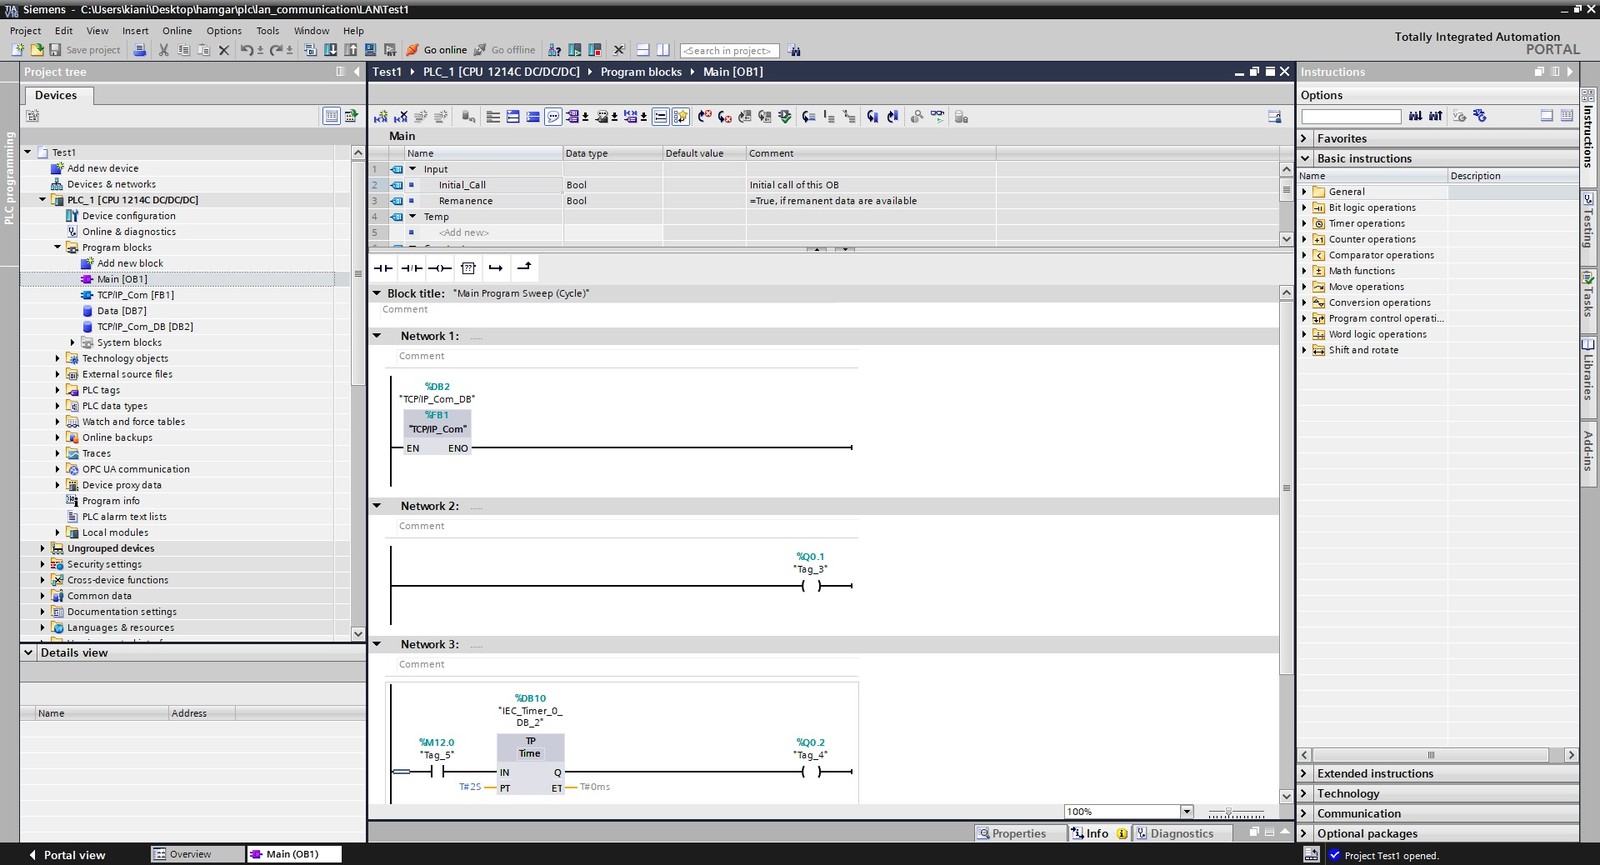Click the save project disk icon
This screenshot has width=1600, height=865.
[55, 50]
